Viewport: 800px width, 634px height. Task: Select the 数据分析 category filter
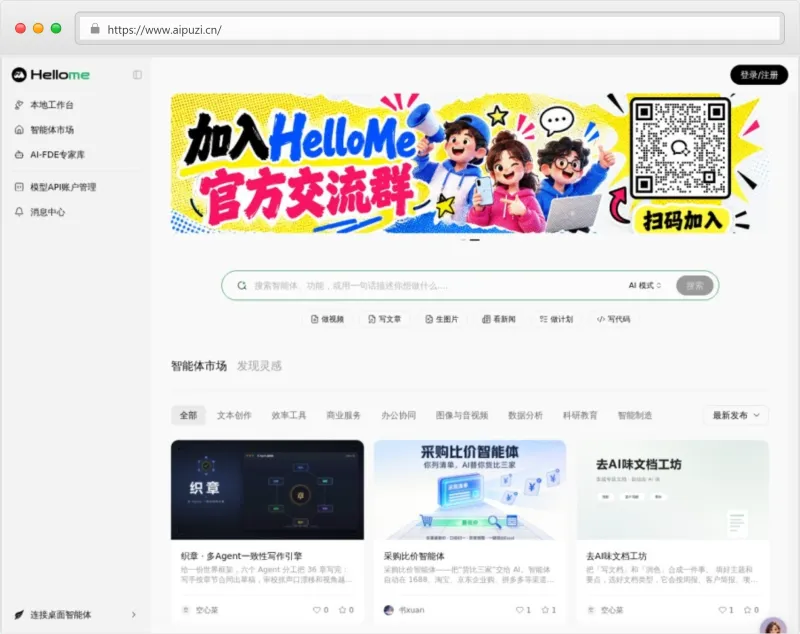coord(526,415)
